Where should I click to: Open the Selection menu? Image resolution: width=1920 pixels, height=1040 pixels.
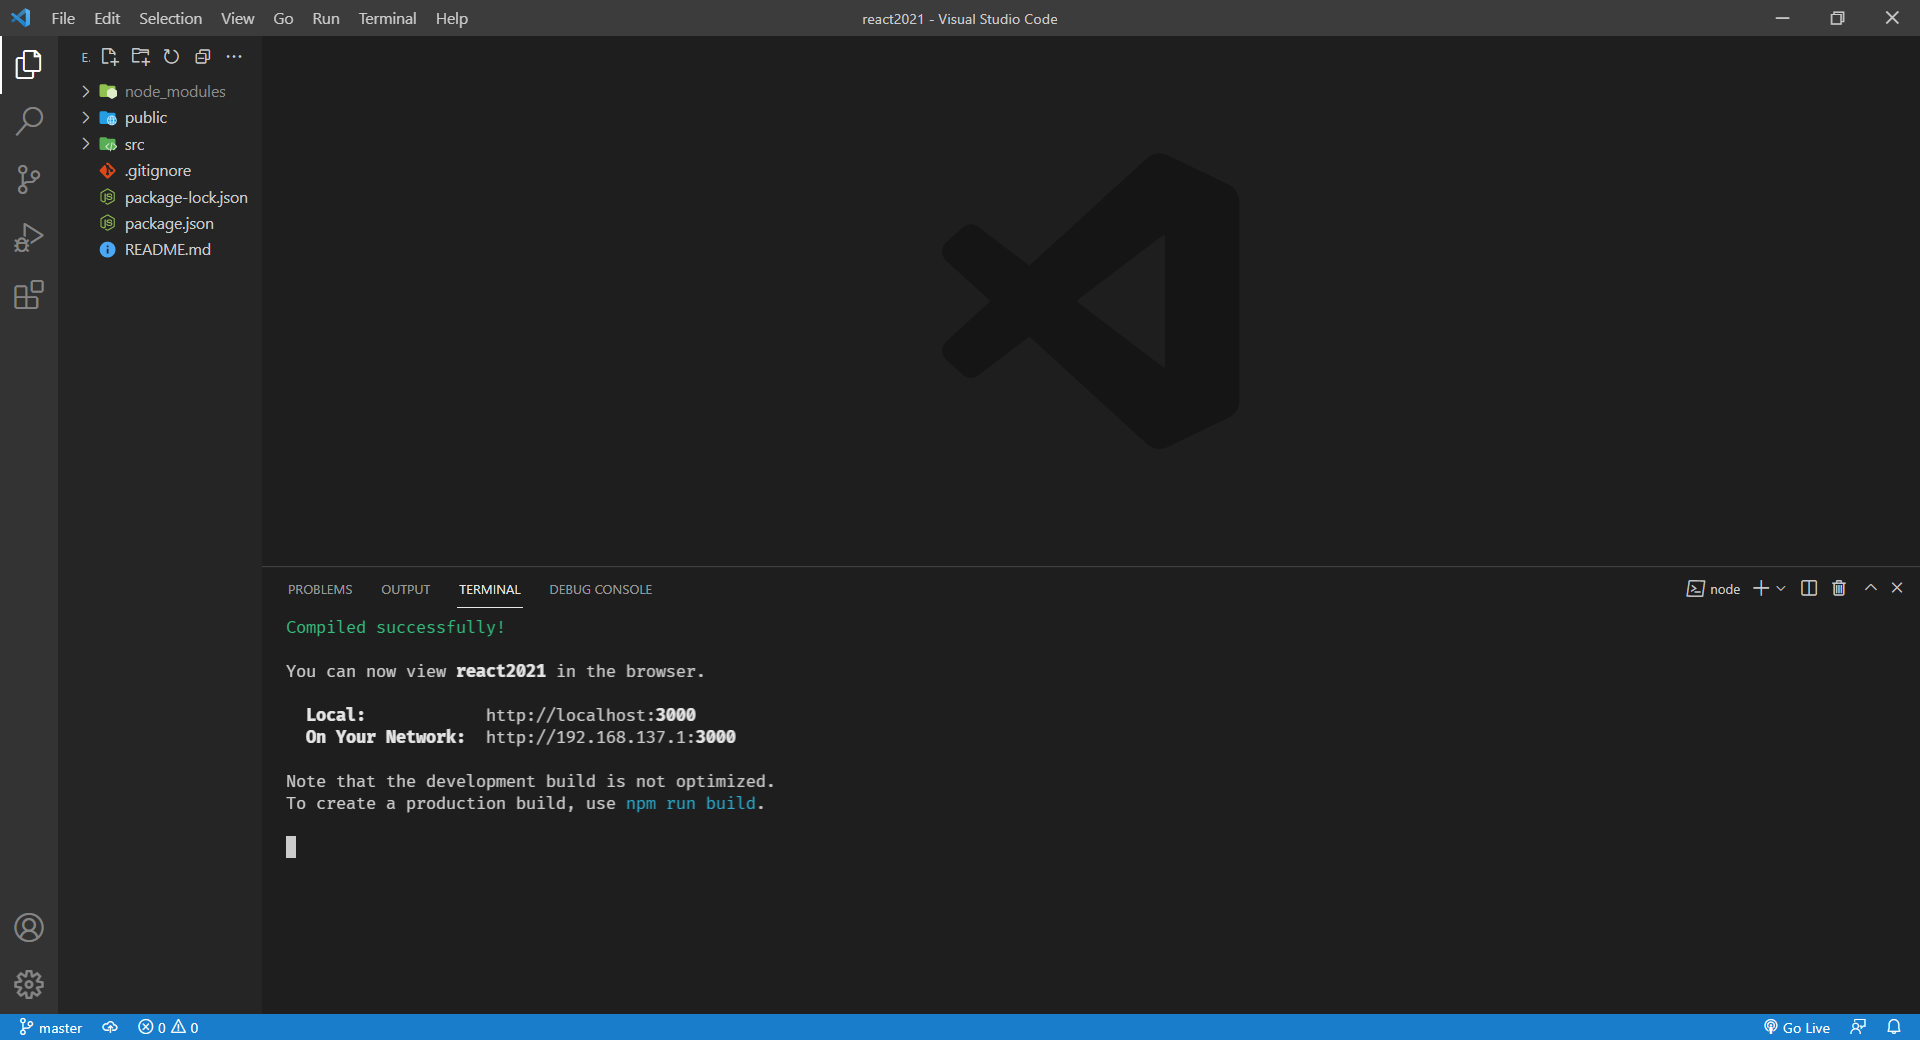pyautogui.click(x=170, y=18)
